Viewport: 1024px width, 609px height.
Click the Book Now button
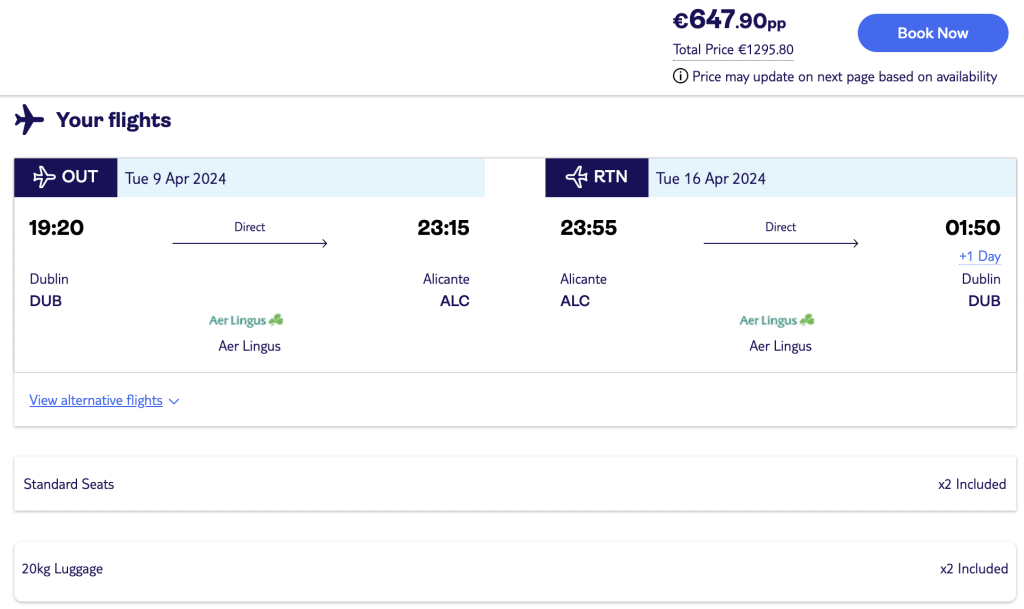coord(932,33)
